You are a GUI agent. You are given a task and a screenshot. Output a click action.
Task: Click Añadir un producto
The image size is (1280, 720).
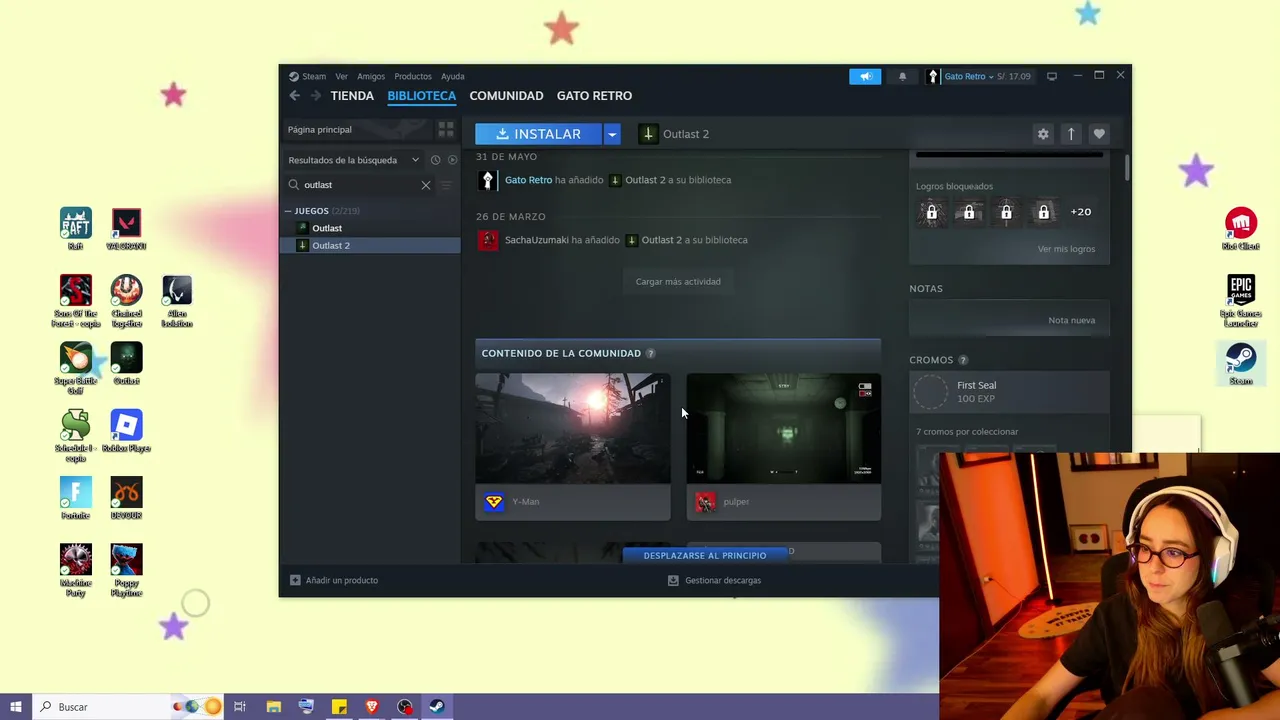(x=333, y=580)
